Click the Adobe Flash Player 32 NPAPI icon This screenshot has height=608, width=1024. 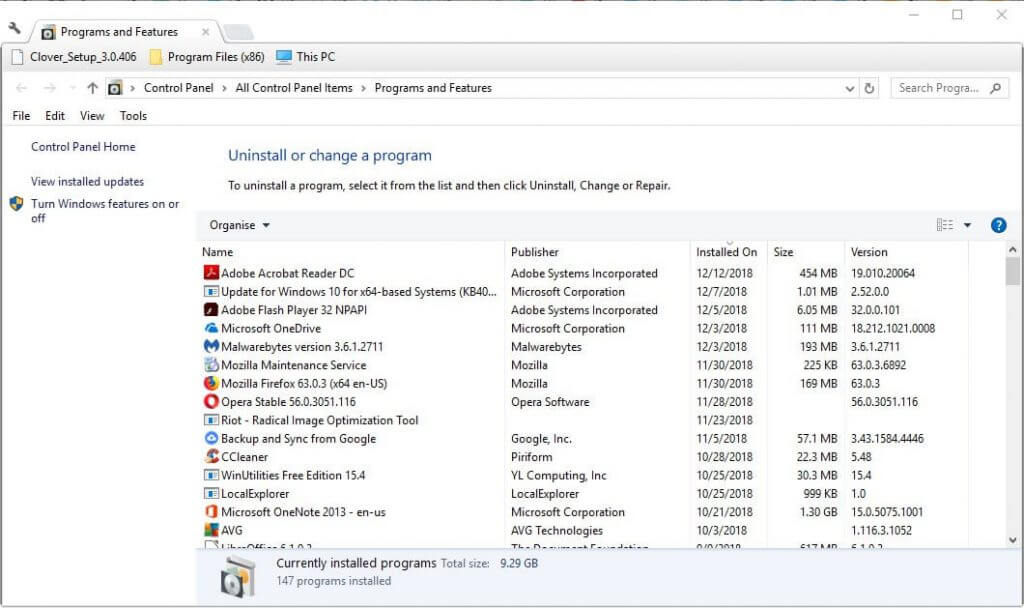(x=211, y=310)
